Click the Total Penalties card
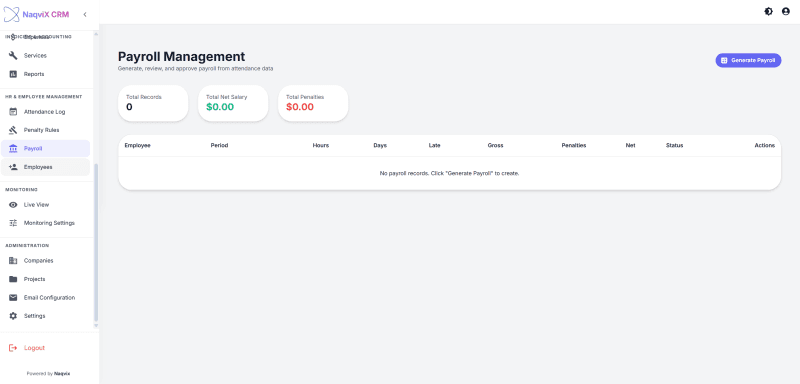Screen dimensions: 800x384 click(x=313, y=103)
